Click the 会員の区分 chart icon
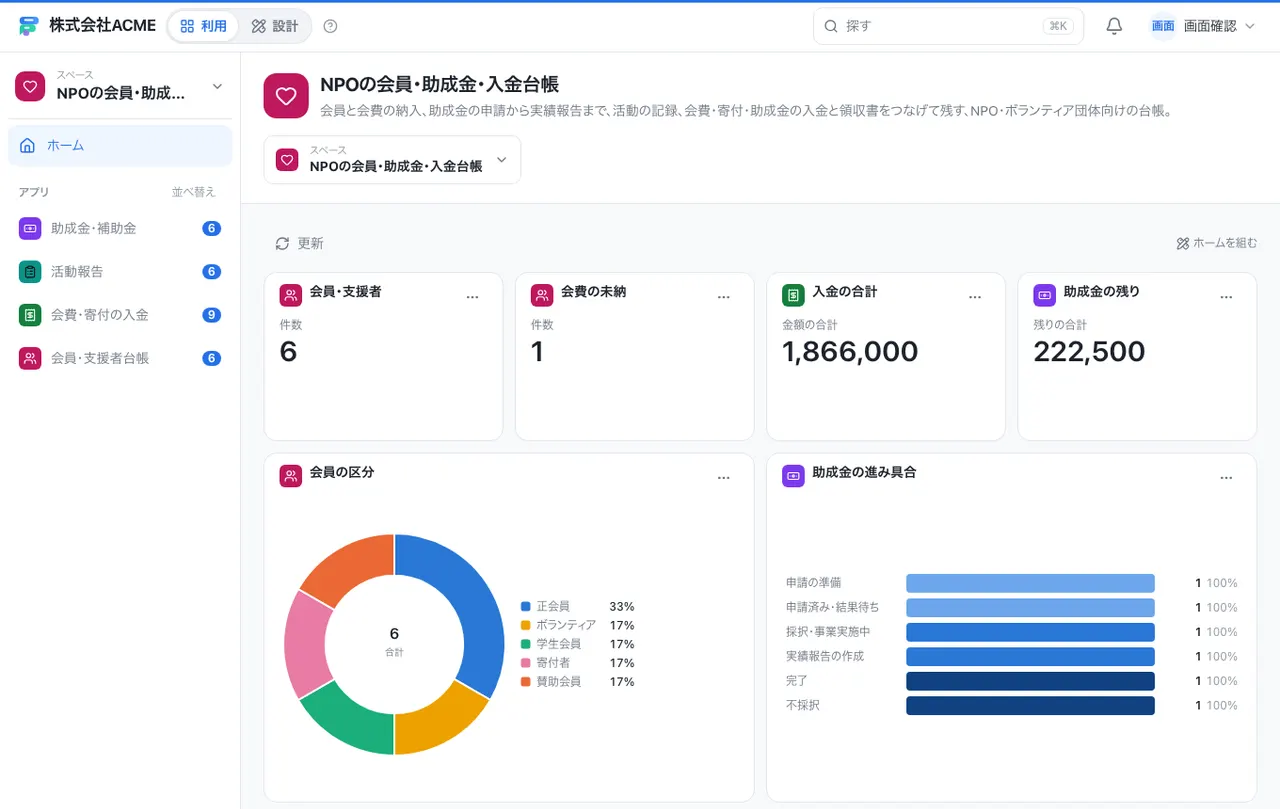Viewport: 1280px width, 809px height. [291, 476]
